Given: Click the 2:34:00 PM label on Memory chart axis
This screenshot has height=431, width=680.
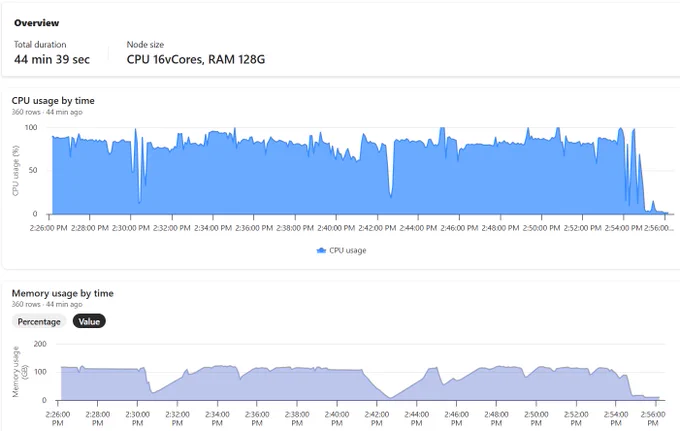Looking at the screenshot, I should 217,418.
